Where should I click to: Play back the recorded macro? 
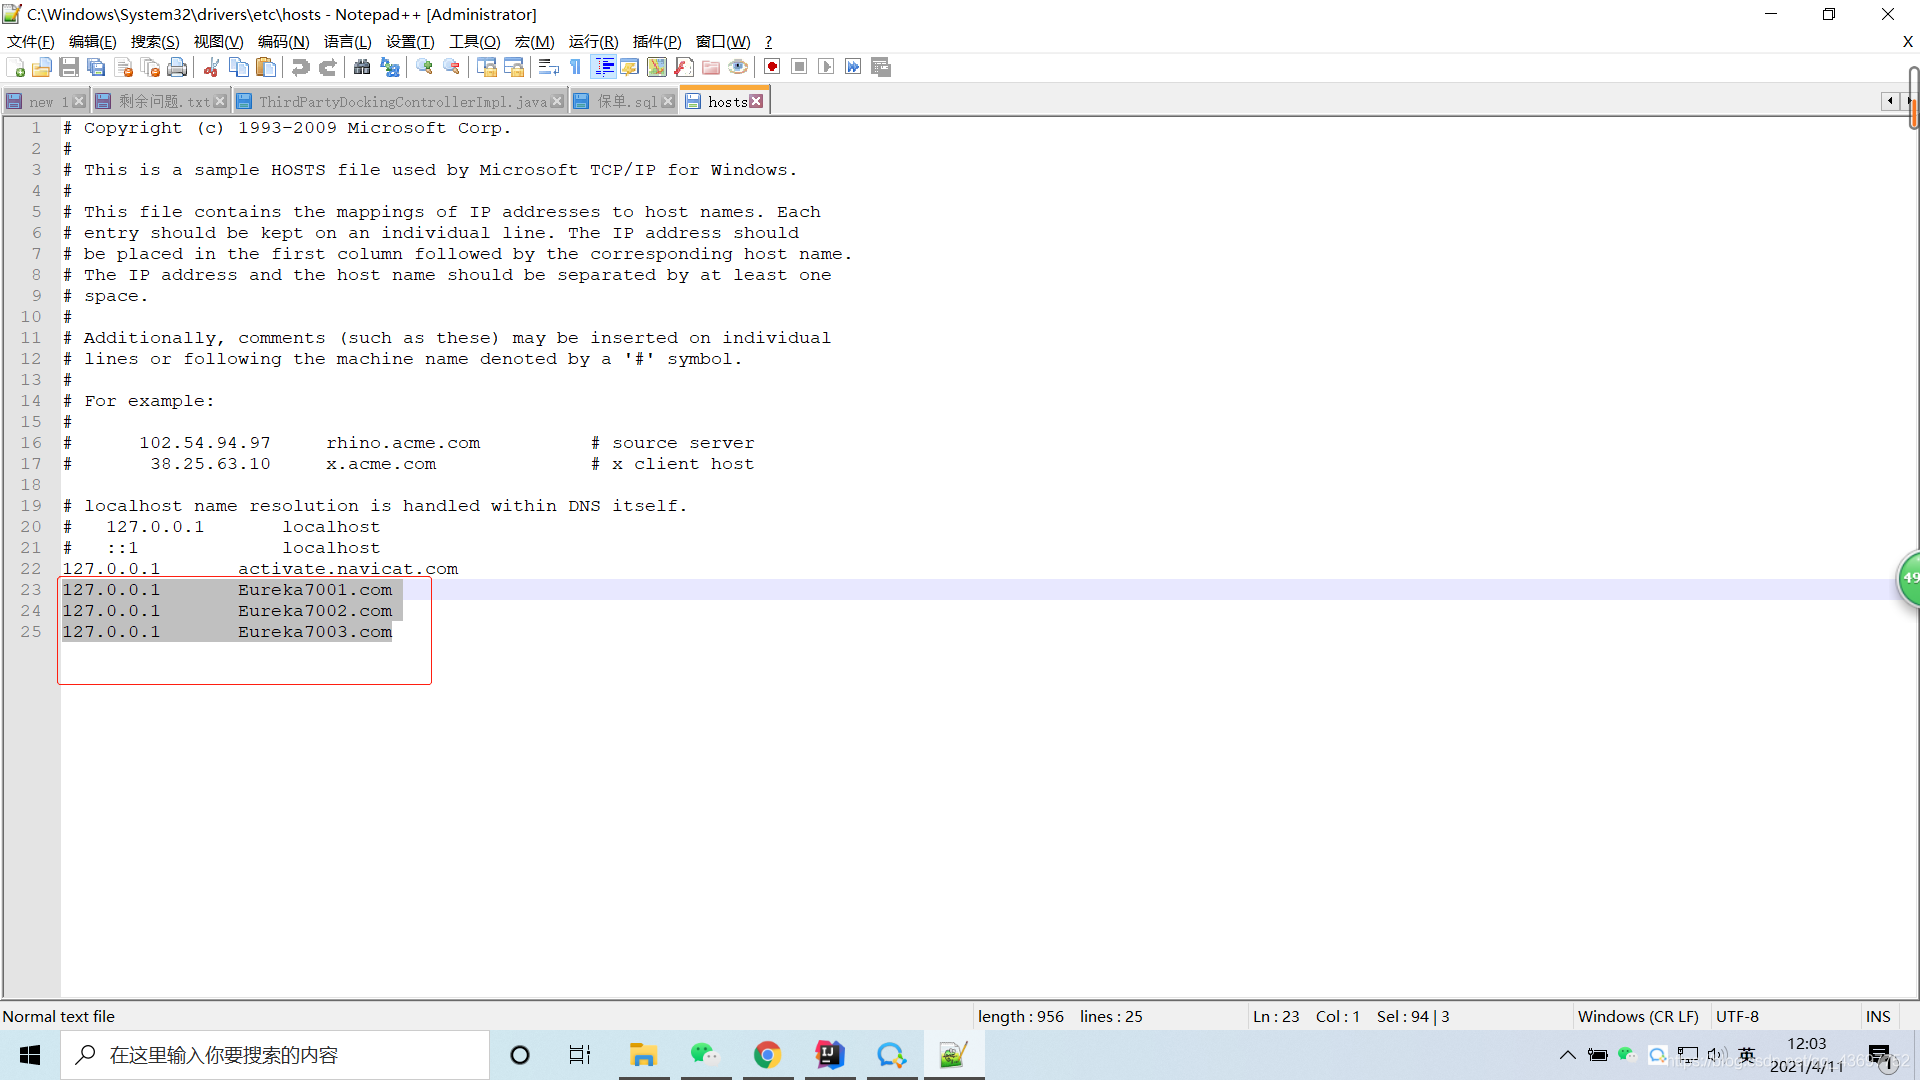[826, 67]
